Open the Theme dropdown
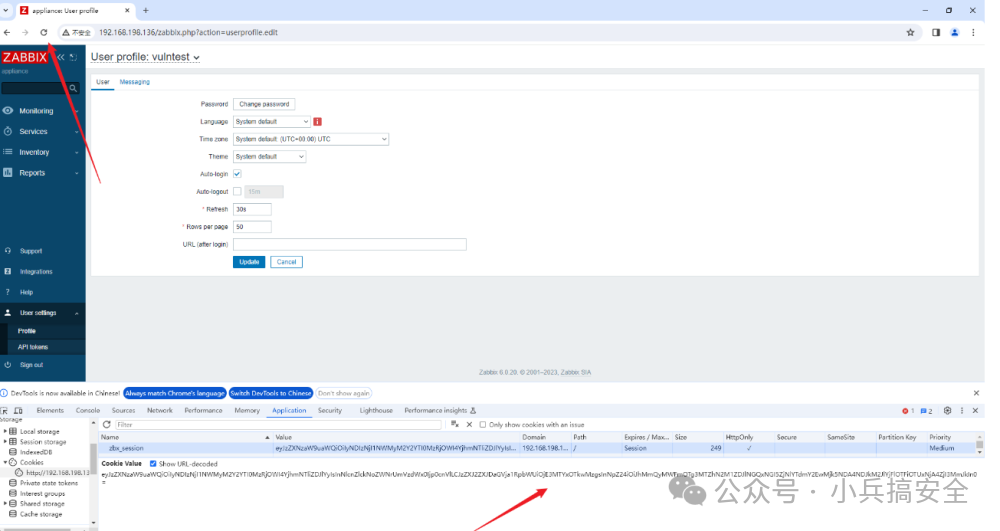 [269, 157]
